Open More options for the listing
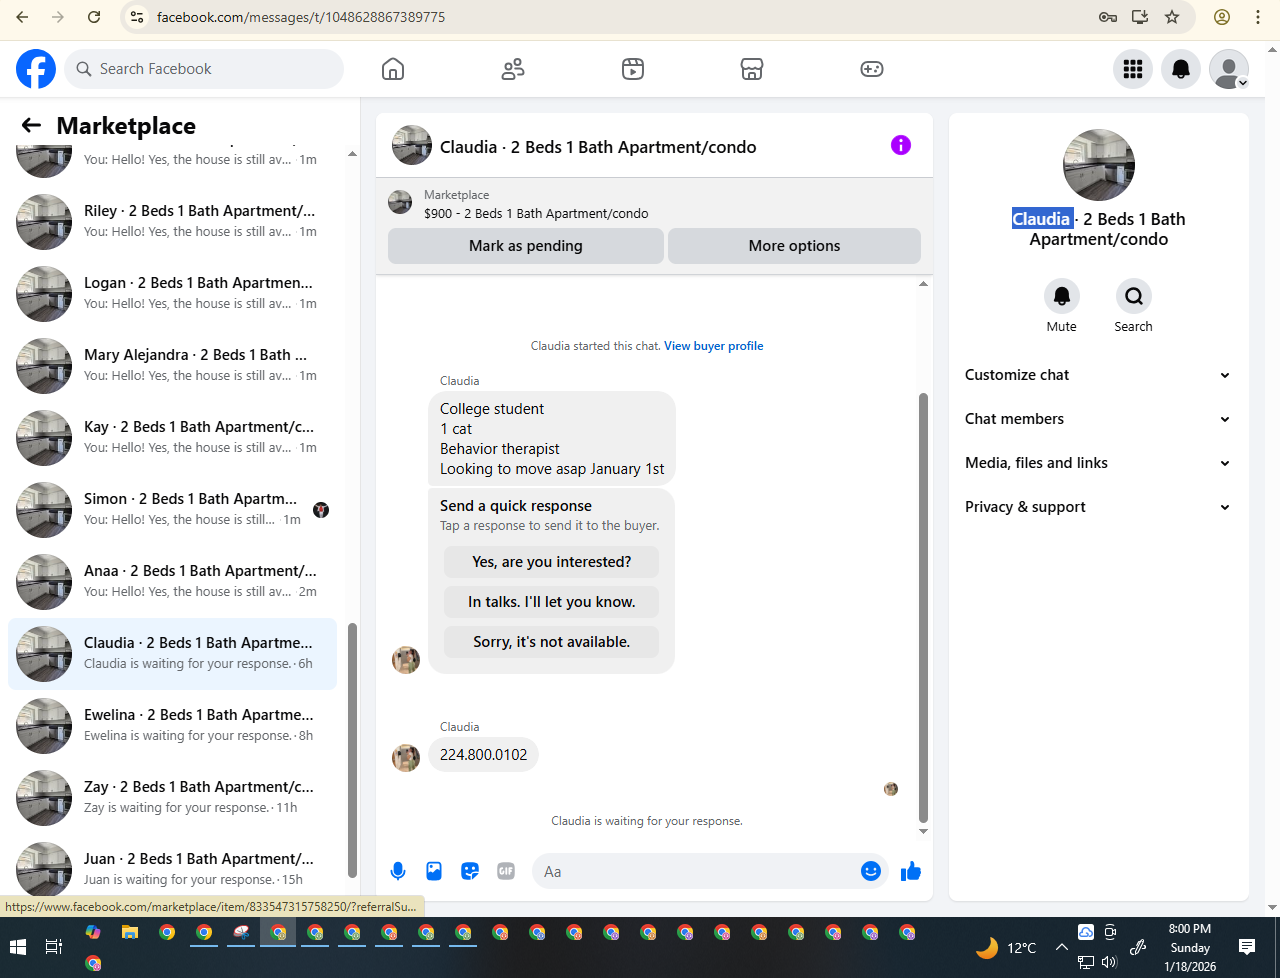1280x978 pixels. [x=794, y=246]
